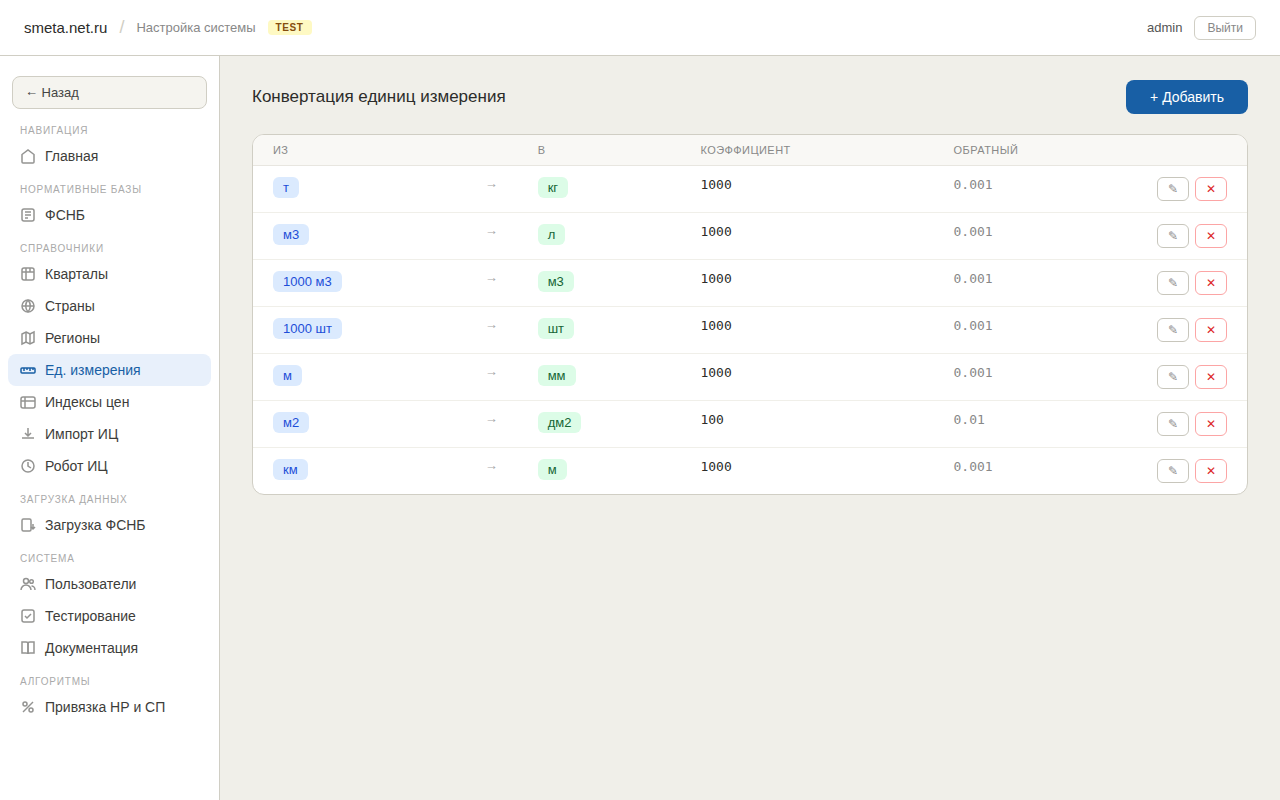The height and width of the screenshot is (800, 1280).
Task: Delete the км to м conversion row
Action: point(1210,471)
